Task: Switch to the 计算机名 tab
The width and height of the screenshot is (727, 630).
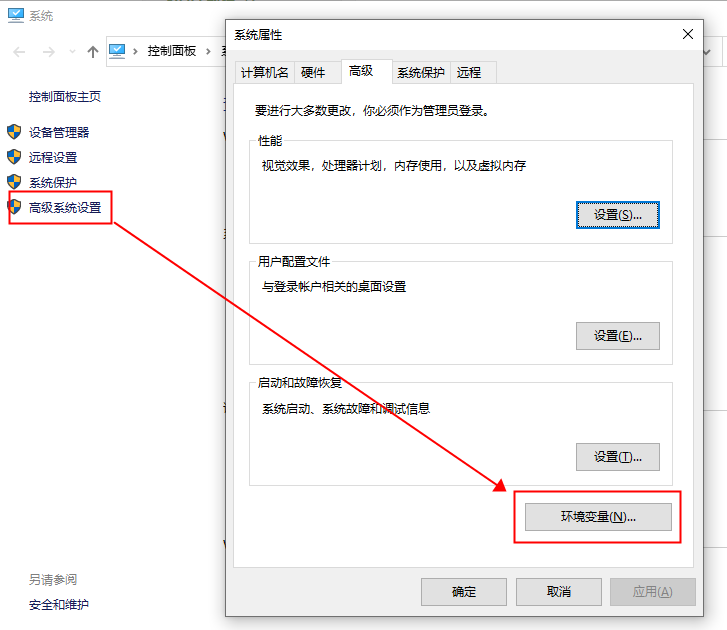Action: click(264, 73)
